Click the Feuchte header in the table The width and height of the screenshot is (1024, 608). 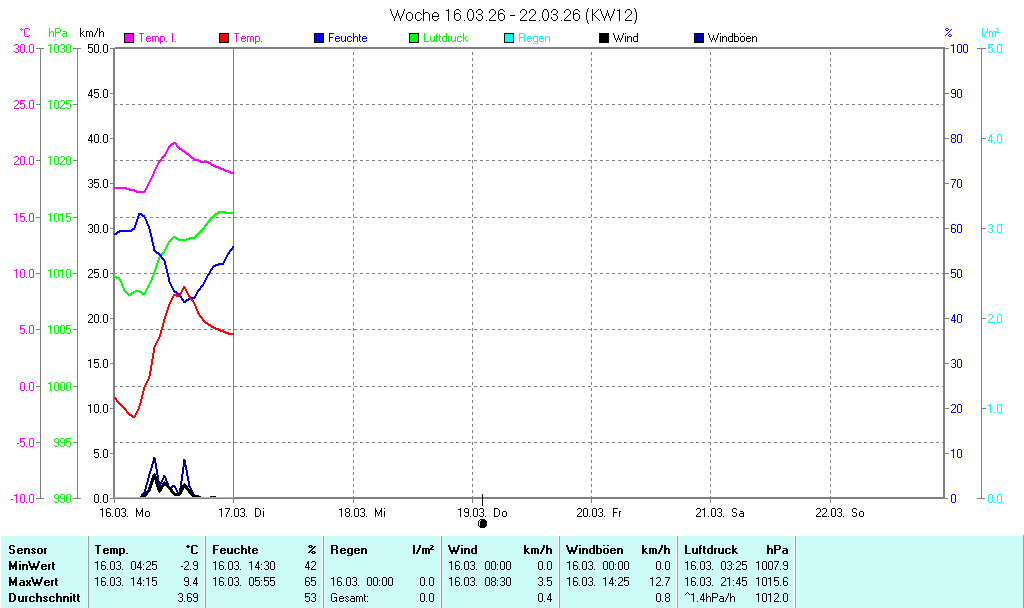tap(235, 550)
